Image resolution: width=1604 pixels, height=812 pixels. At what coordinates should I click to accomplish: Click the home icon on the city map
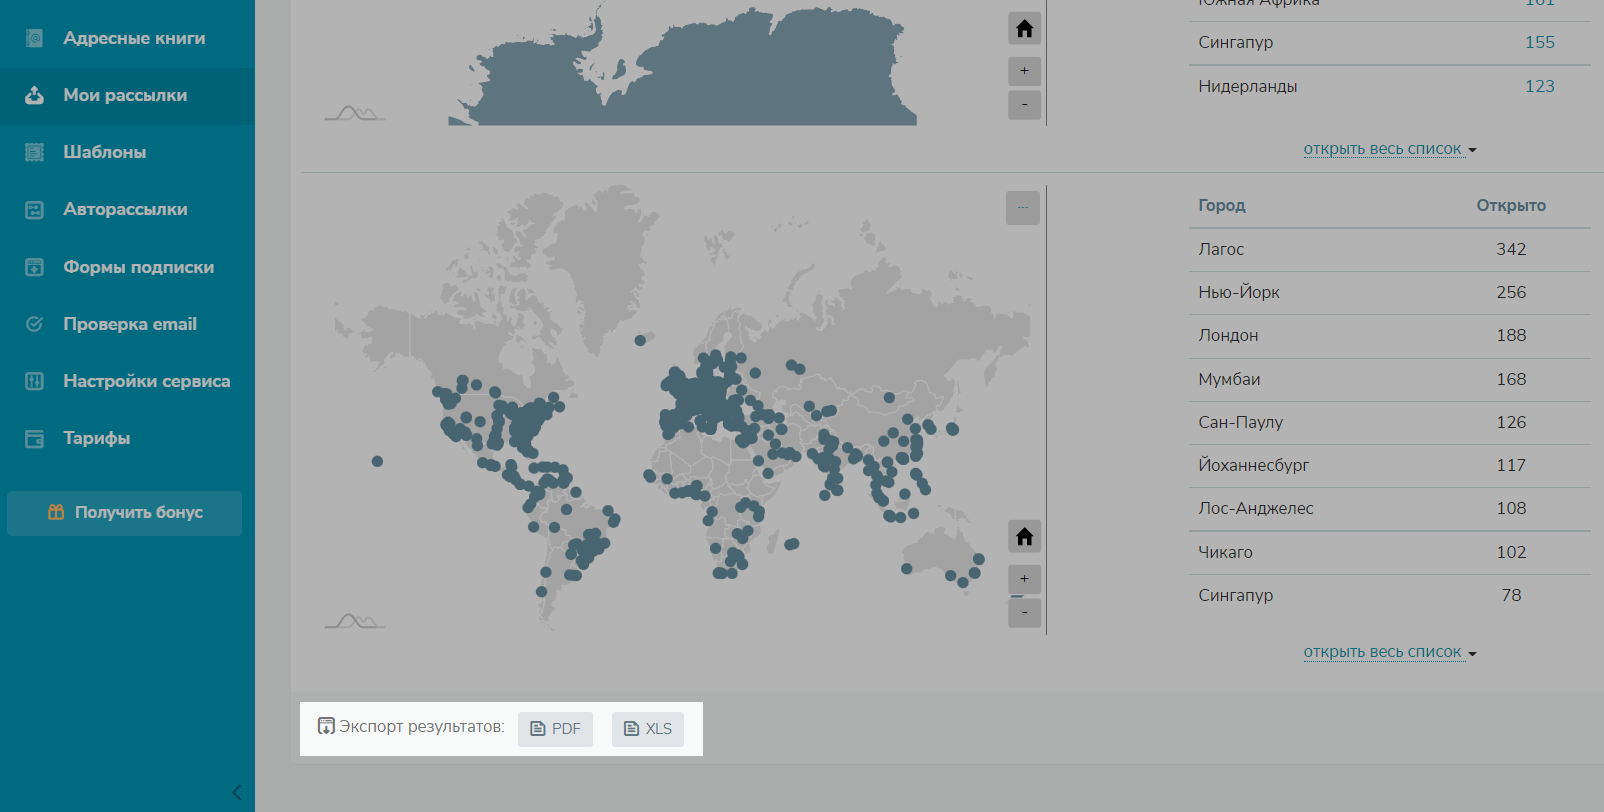coord(1024,537)
